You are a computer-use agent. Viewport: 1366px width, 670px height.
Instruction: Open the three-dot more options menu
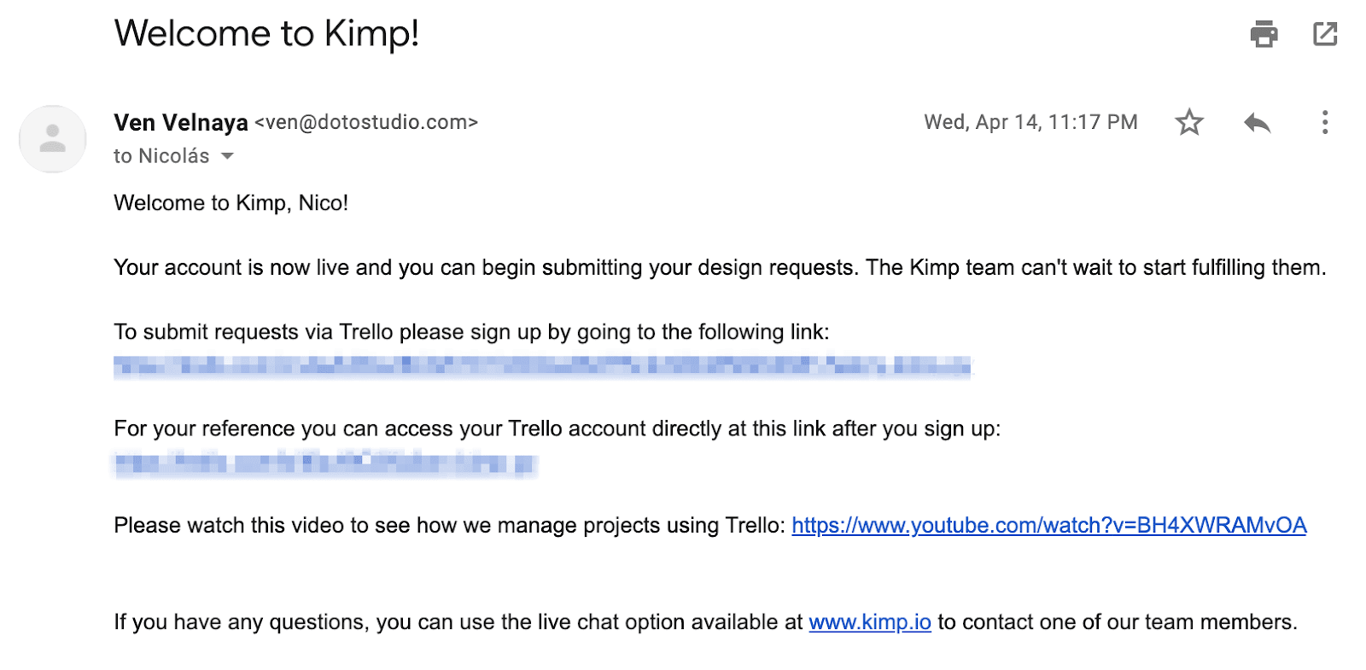pyautogui.click(x=1324, y=123)
